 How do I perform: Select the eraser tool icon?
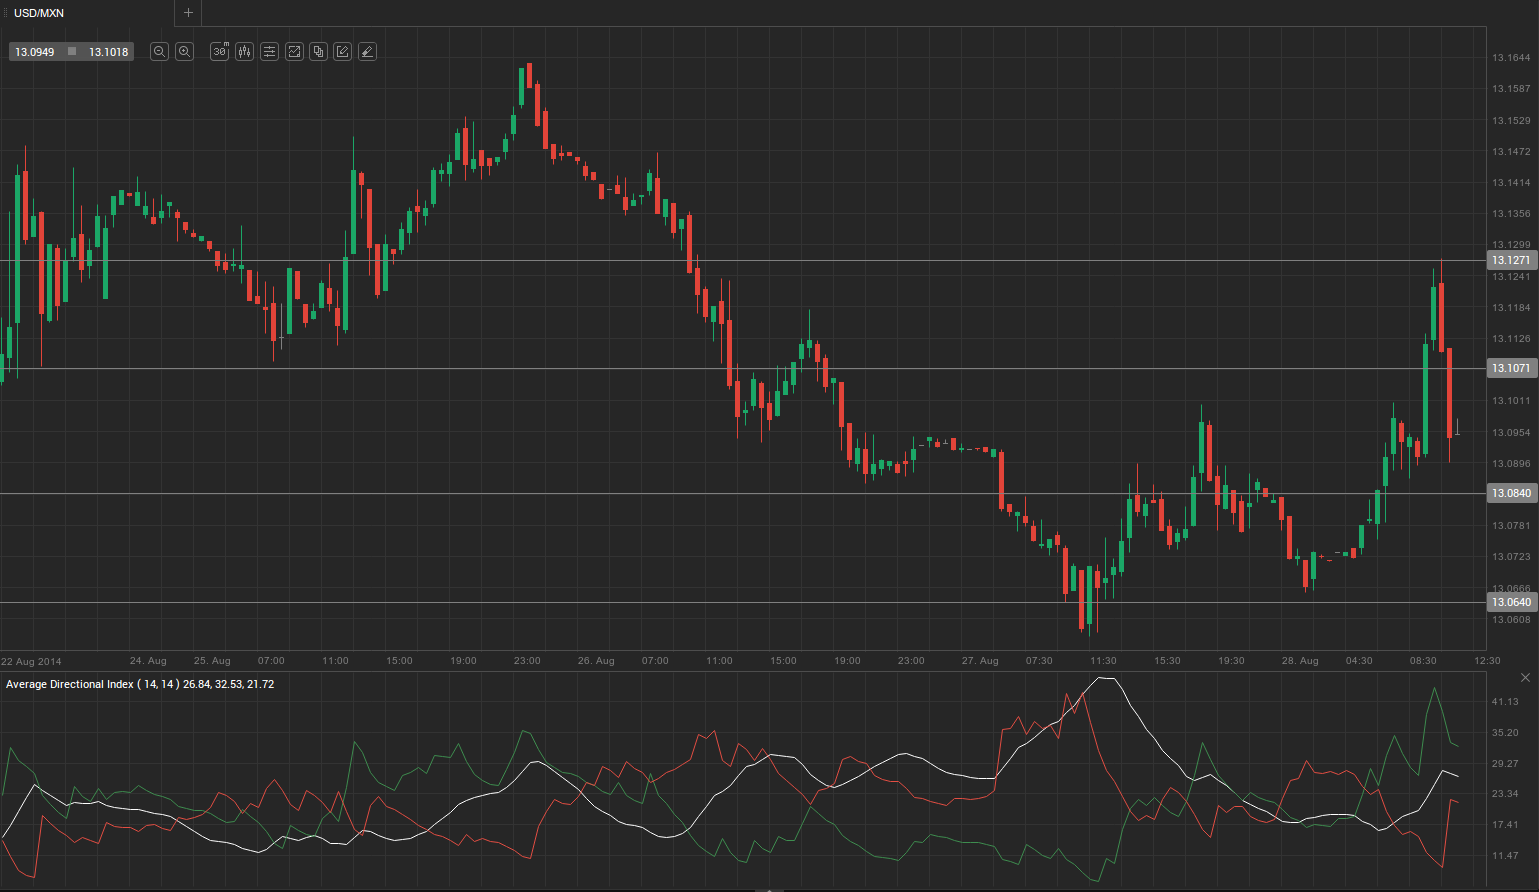(x=367, y=52)
